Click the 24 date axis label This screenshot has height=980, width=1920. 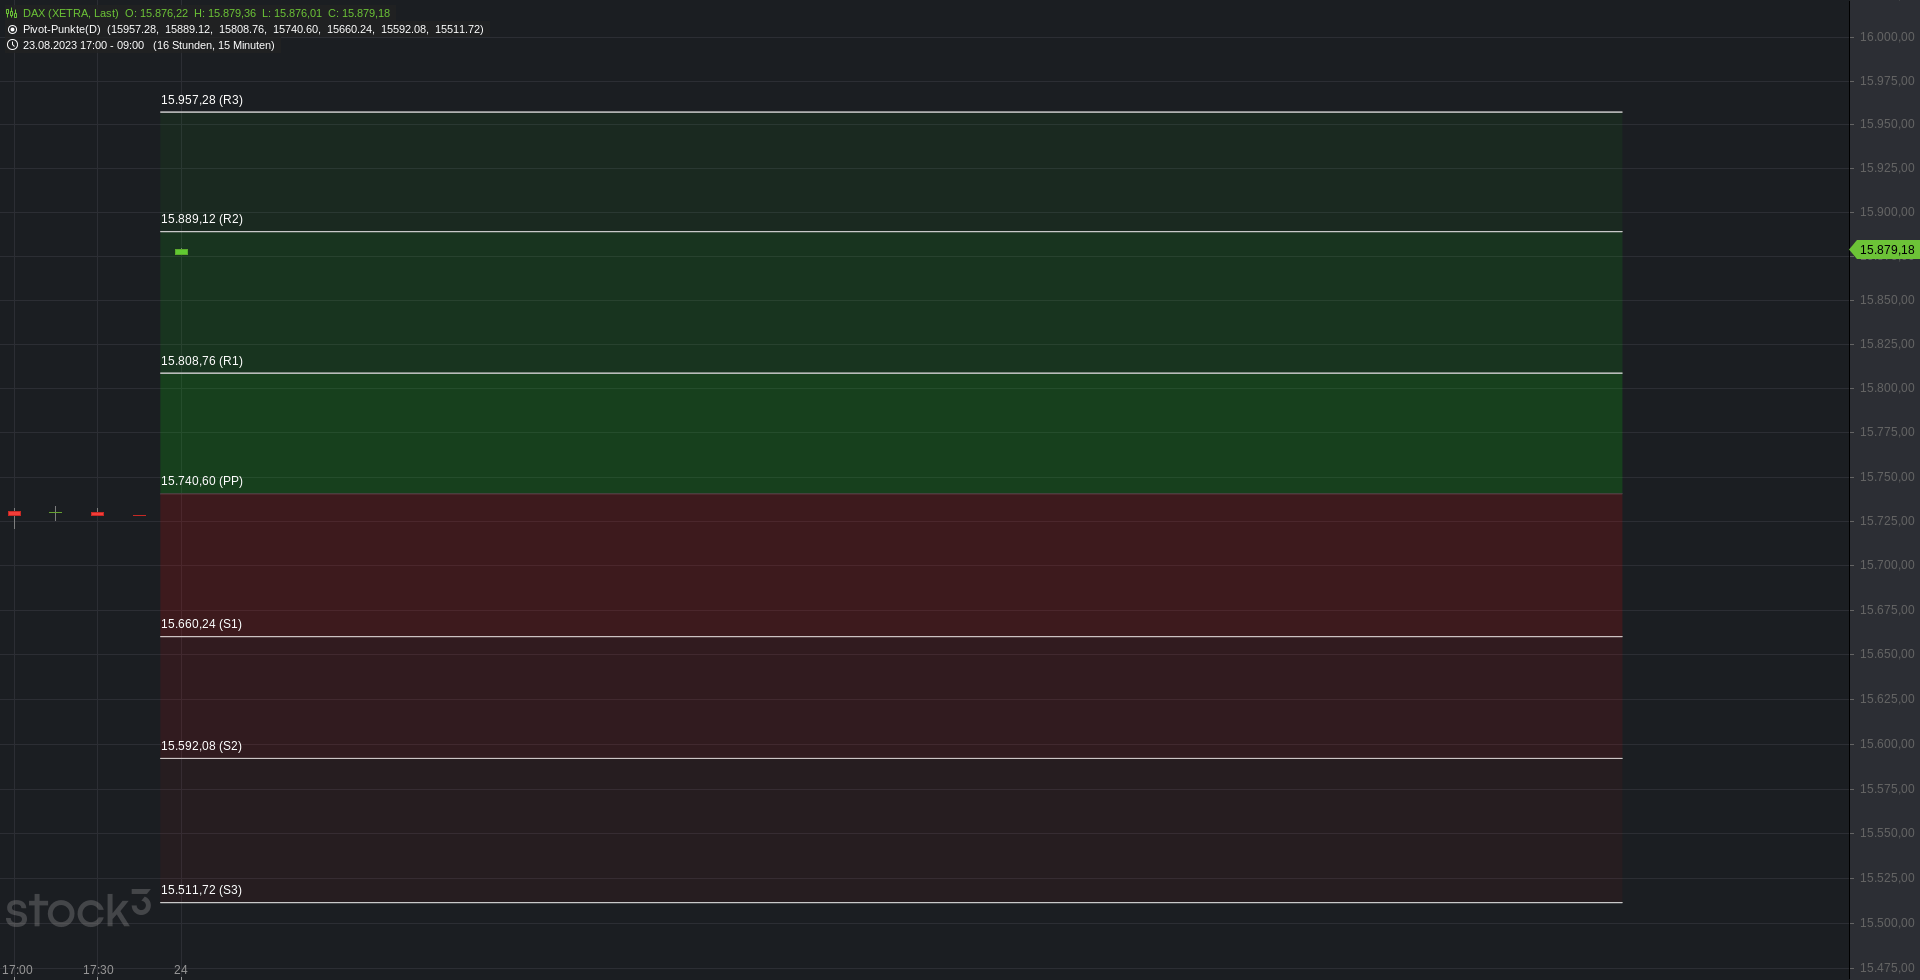coord(181,970)
